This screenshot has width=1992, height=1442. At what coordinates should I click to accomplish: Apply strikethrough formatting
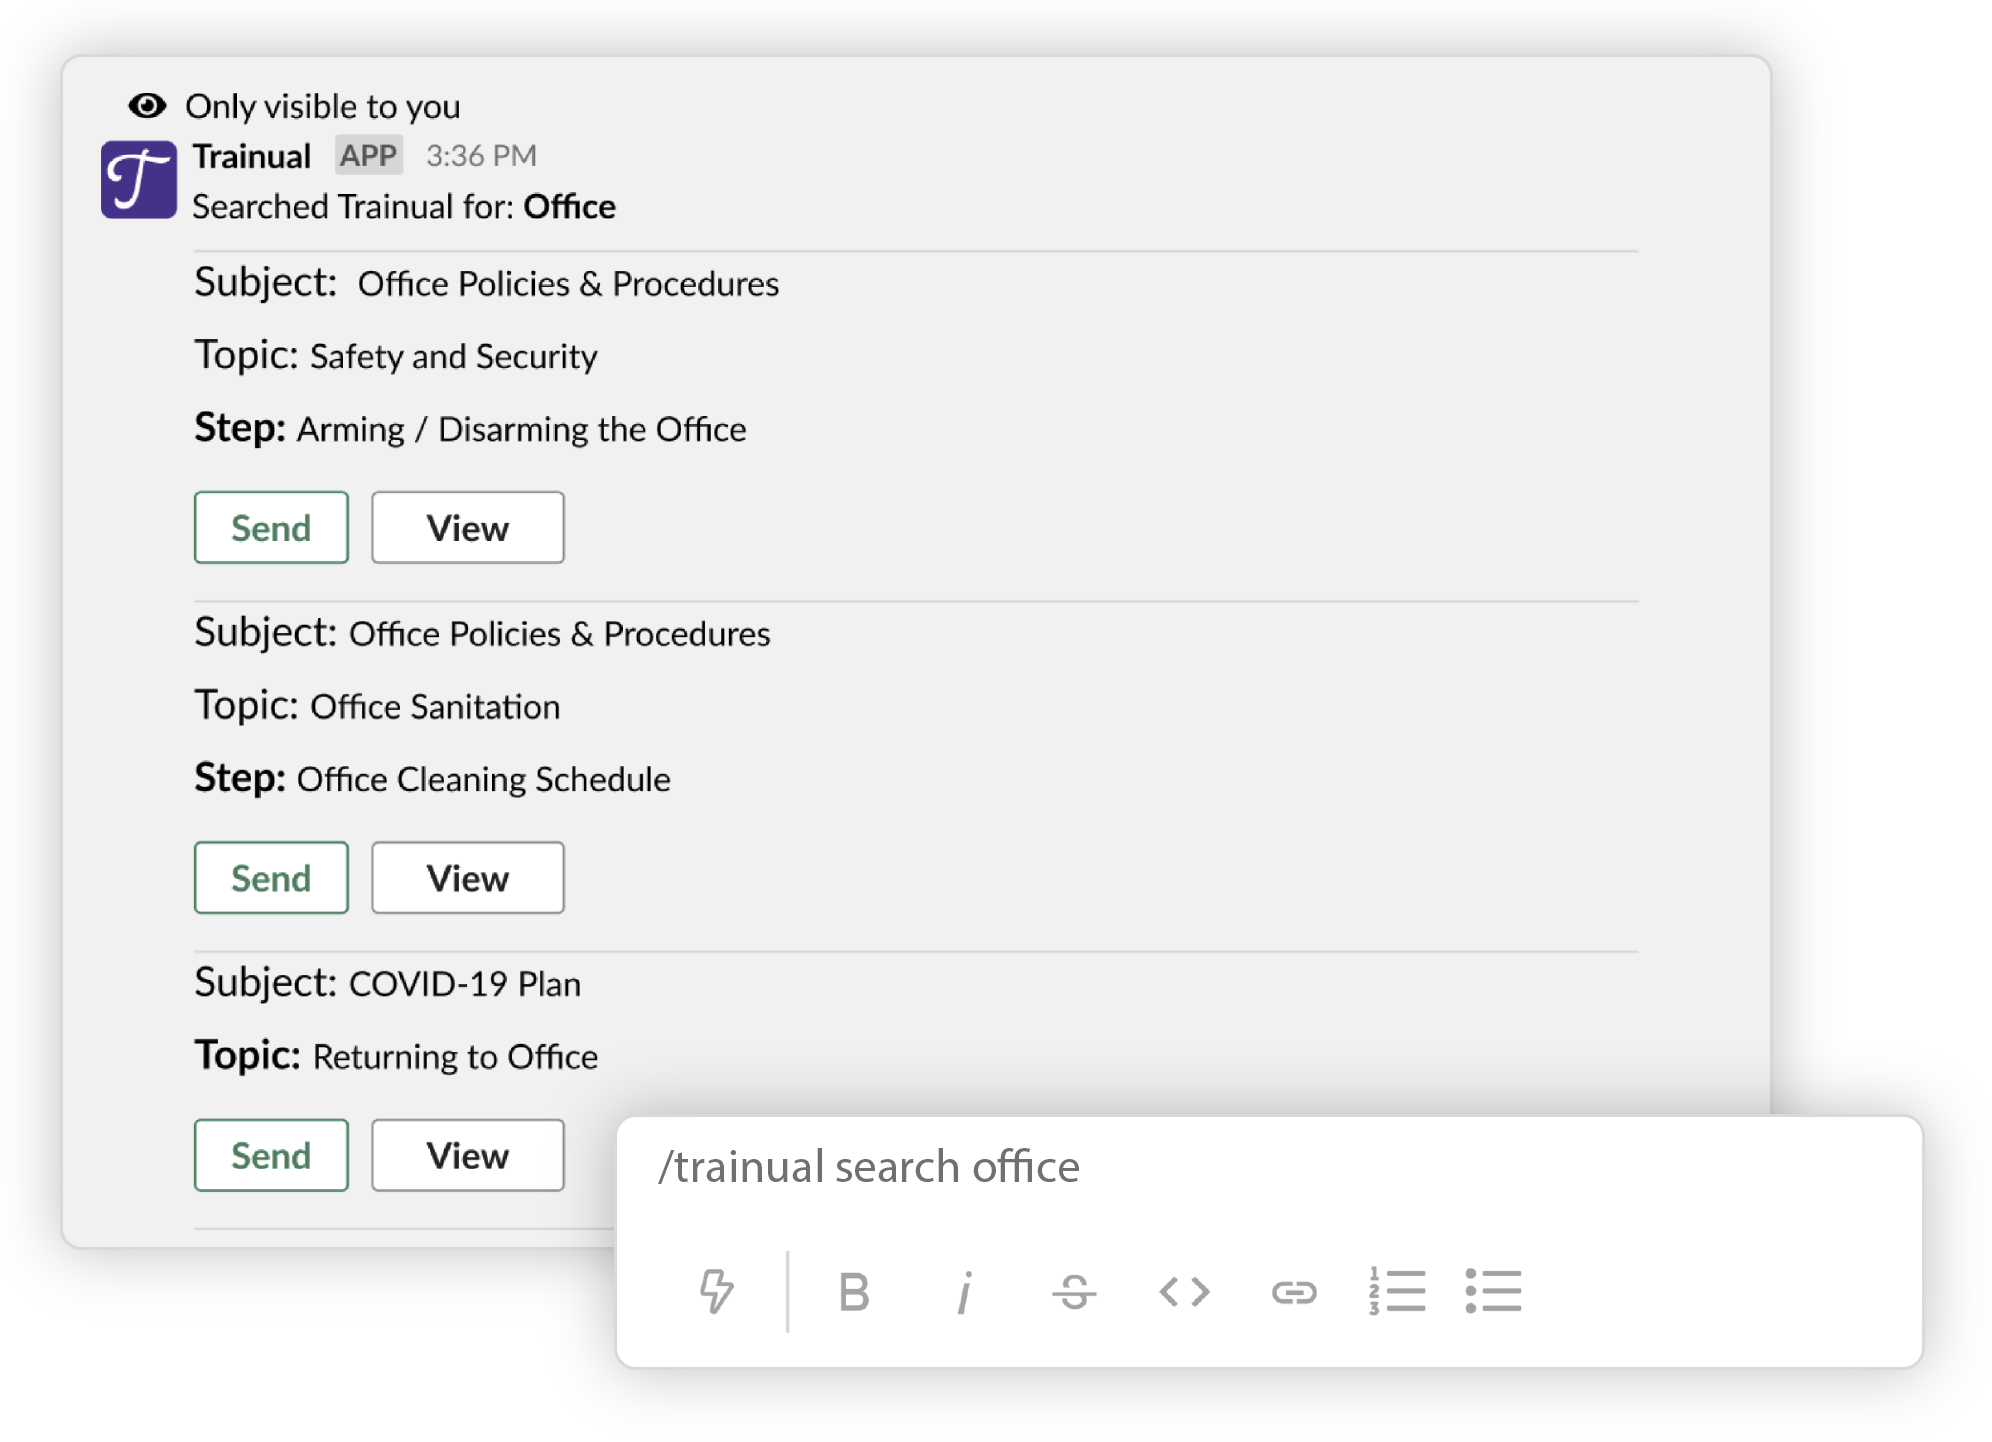pyautogui.click(x=1074, y=1291)
